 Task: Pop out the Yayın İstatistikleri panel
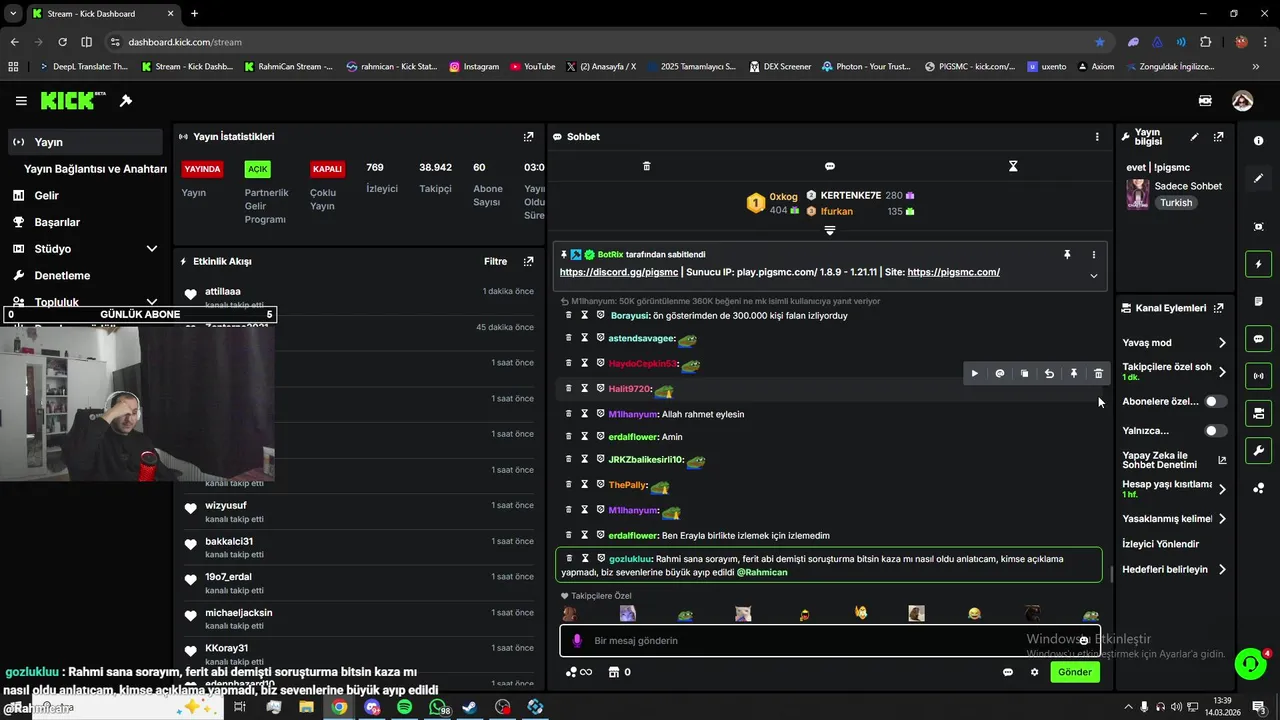(528, 137)
